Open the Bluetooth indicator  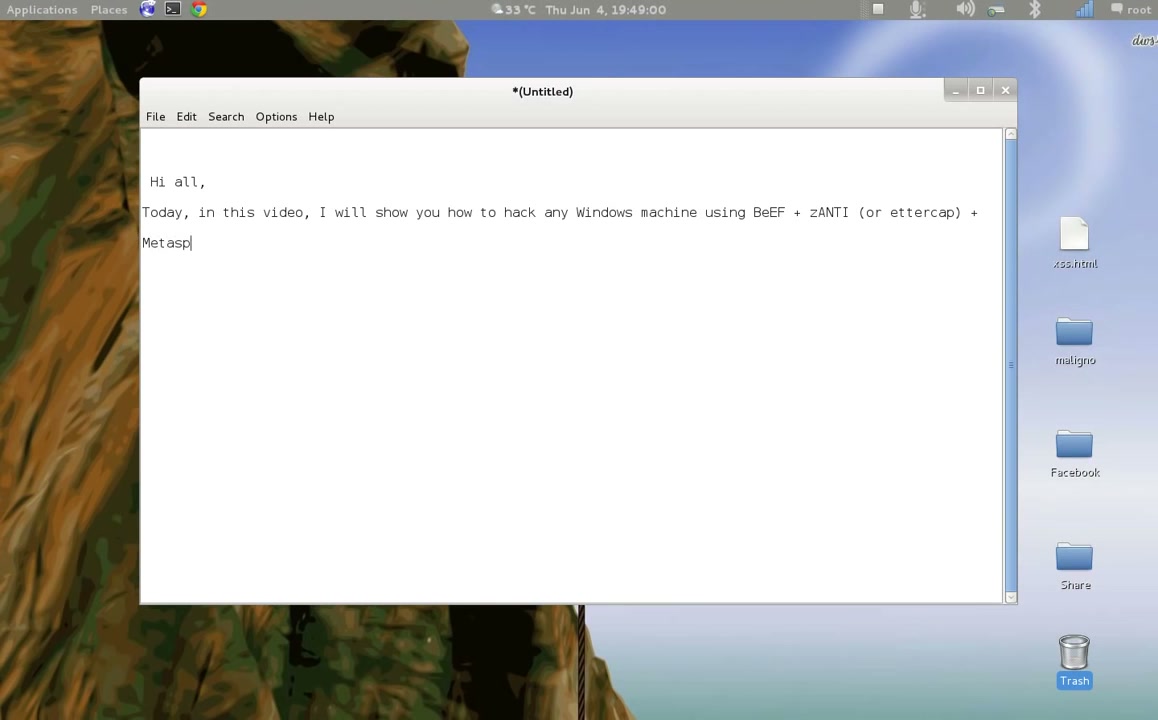coord(1035,10)
